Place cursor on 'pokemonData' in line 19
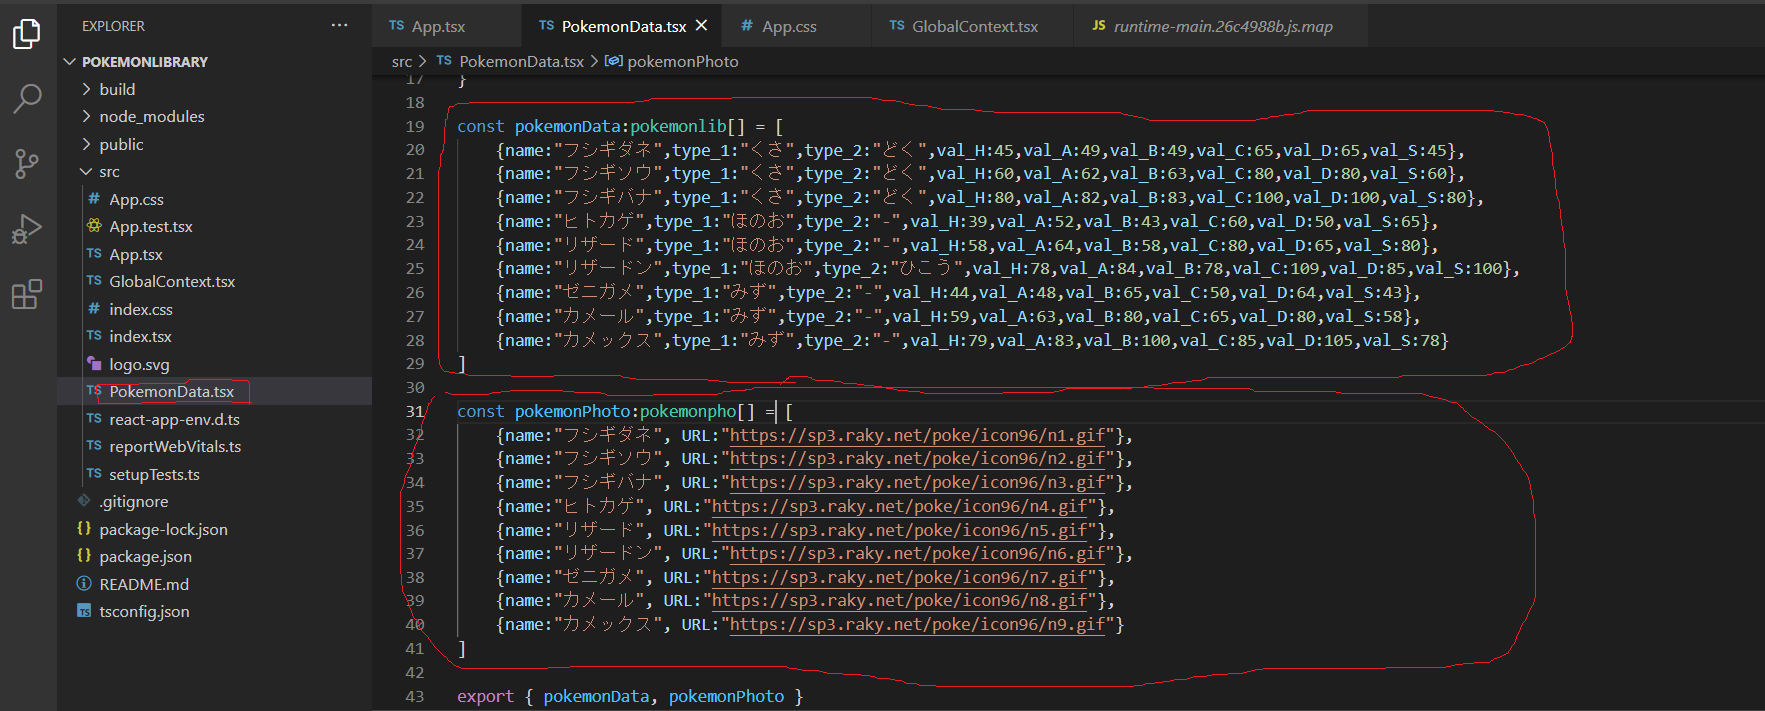The width and height of the screenshot is (1765, 711). [567, 126]
